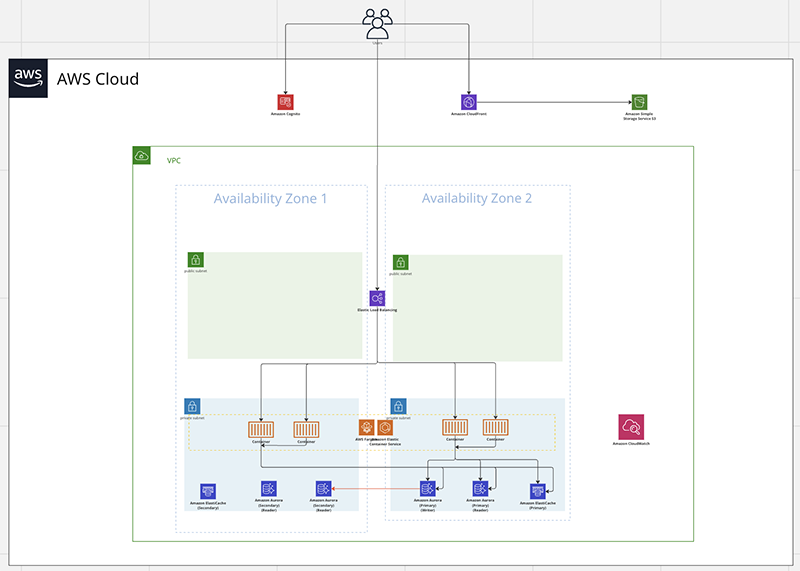
Task: Click private subnet lock icon in Zone 2
Action: click(398, 407)
